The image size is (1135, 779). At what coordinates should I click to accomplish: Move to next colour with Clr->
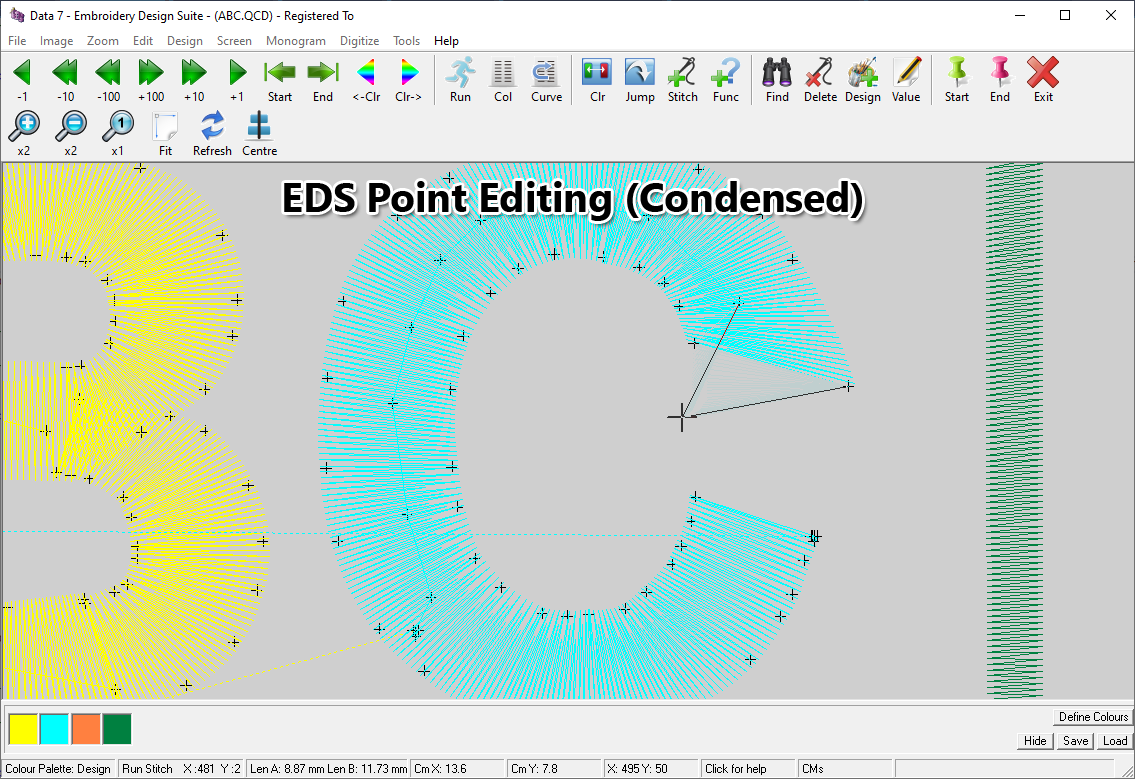409,80
